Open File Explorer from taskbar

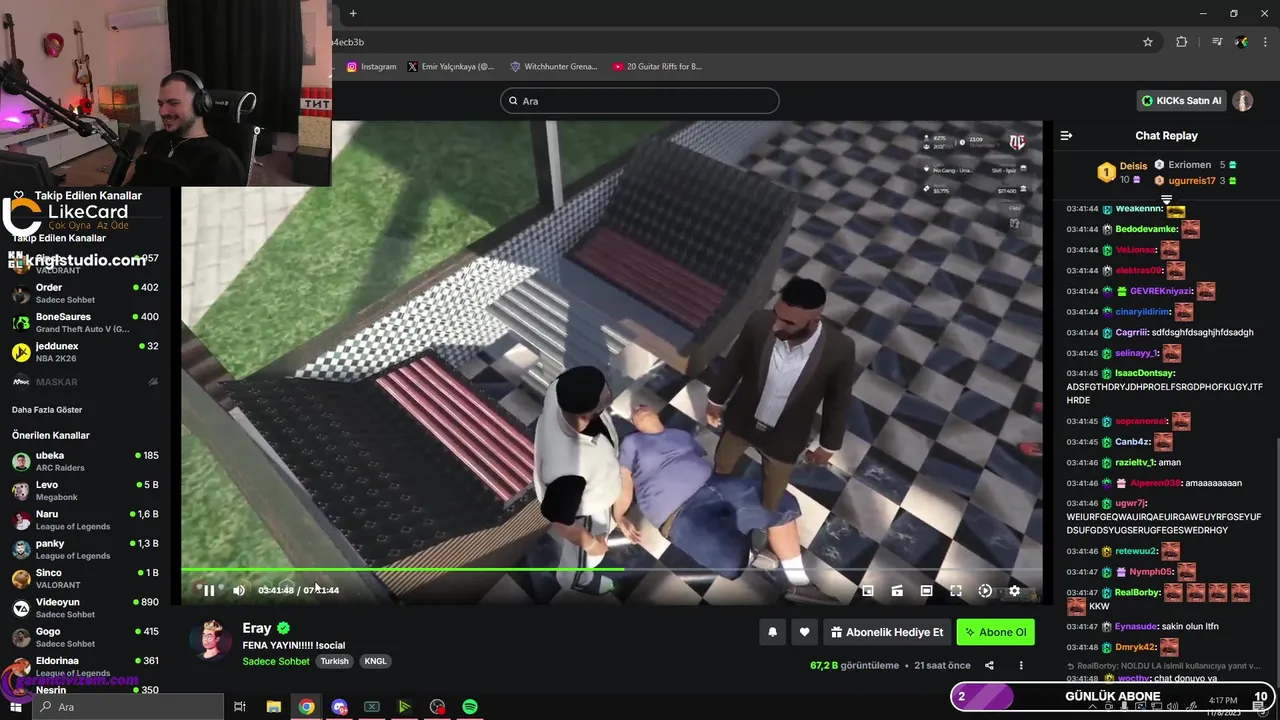click(x=273, y=707)
